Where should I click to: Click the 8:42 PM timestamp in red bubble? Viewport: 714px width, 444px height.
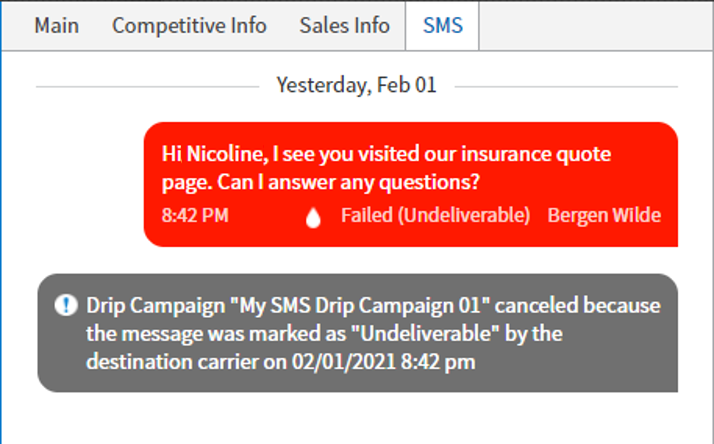pos(195,215)
